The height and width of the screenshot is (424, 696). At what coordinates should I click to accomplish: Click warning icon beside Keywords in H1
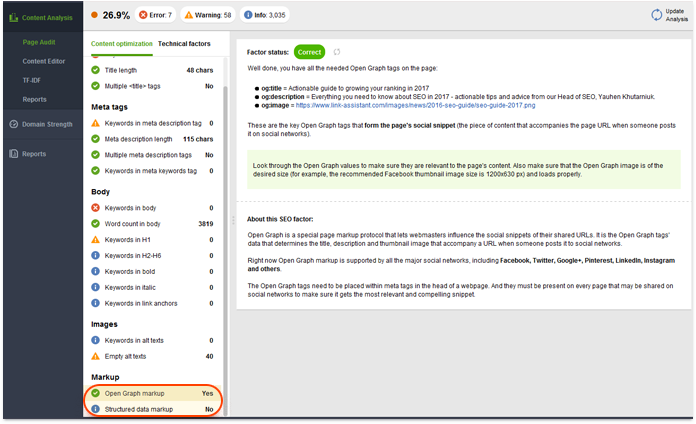pos(95,240)
